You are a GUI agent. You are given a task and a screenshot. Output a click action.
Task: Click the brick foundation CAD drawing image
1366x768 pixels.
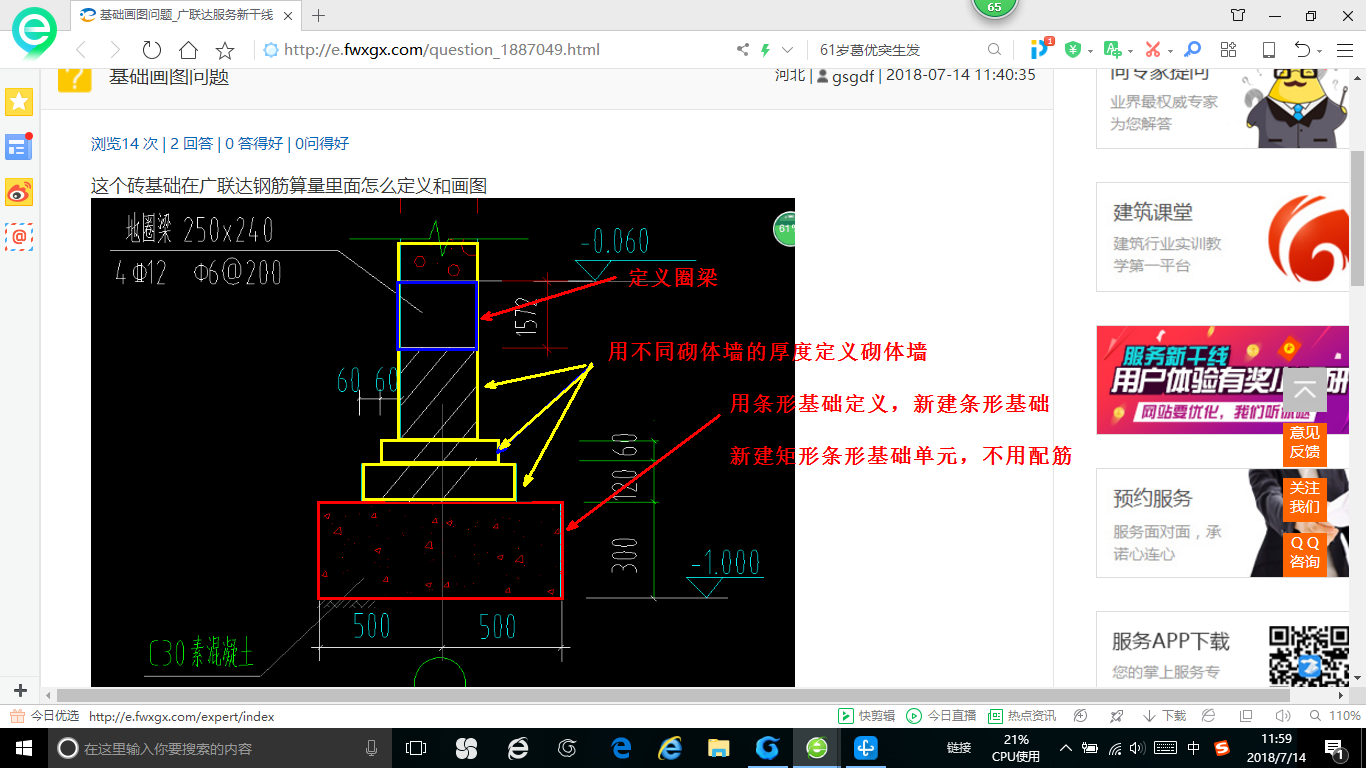[443, 442]
